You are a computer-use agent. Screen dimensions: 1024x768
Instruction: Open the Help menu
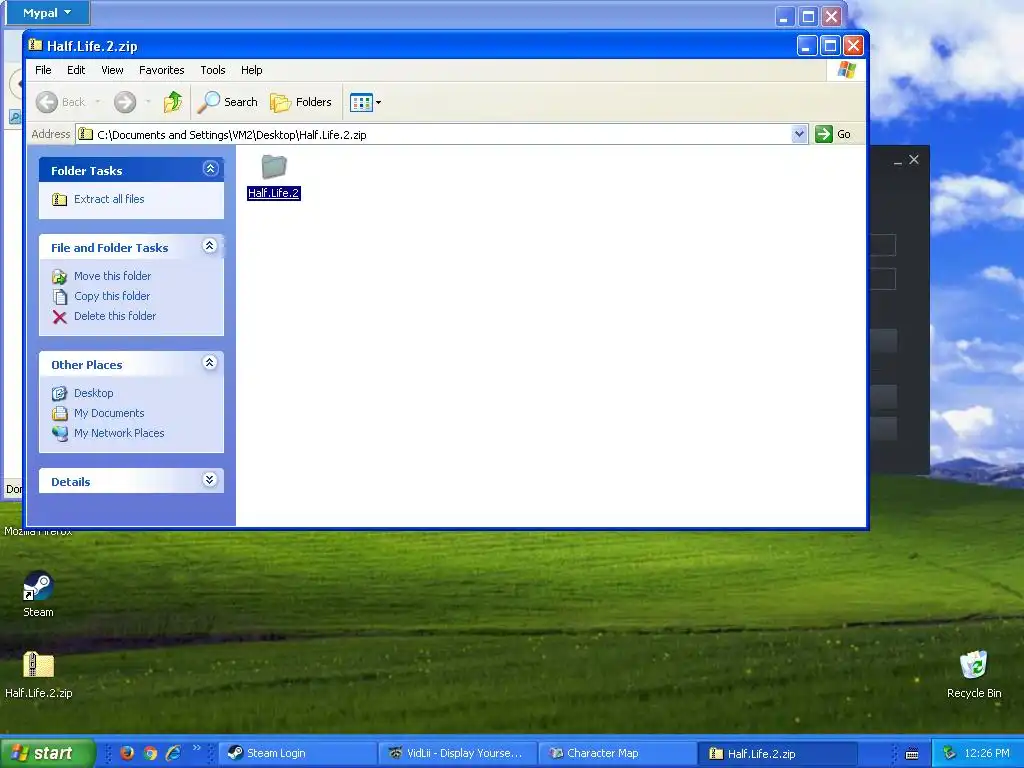tap(251, 70)
